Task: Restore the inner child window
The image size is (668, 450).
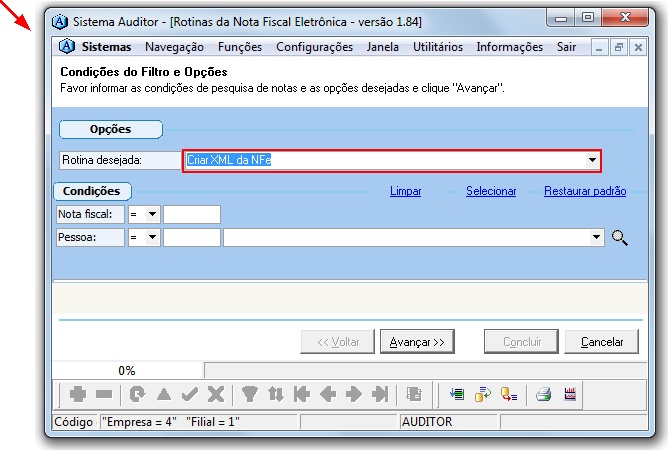Action: [x=619, y=48]
